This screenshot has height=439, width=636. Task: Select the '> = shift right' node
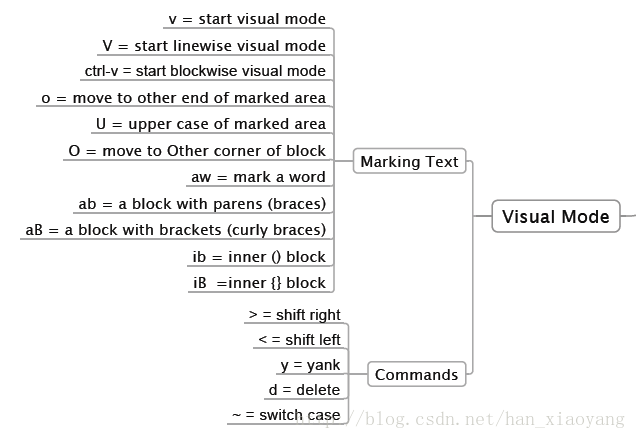pyautogui.click(x=295, y=315)
